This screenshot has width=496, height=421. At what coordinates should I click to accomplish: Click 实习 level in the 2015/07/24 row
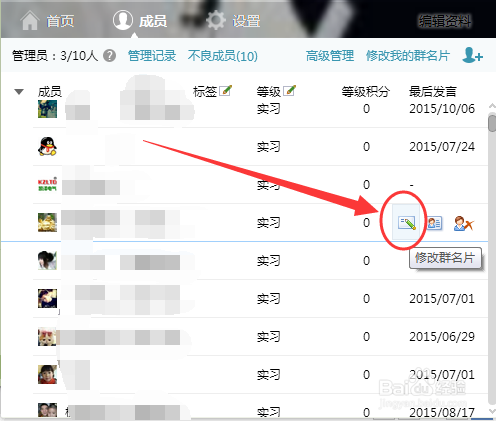[x=268, y=147]
